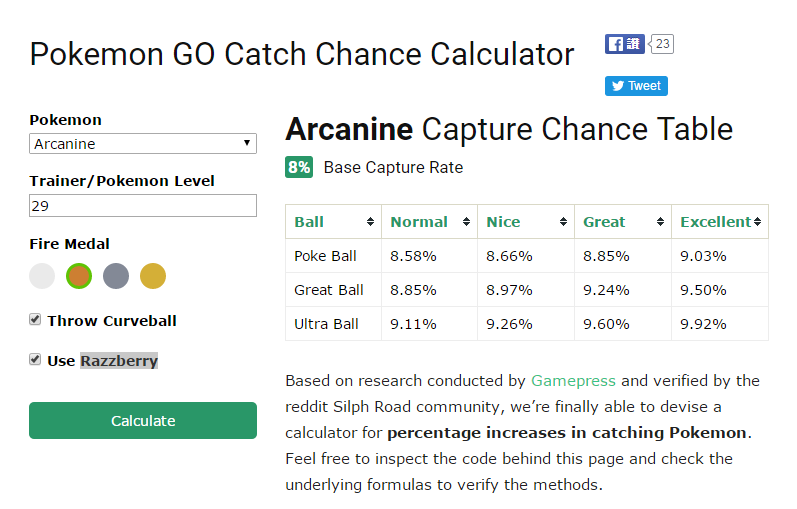Click the Facebook like count bubble
Screen dimensions: 797x509
coord(663,44)
